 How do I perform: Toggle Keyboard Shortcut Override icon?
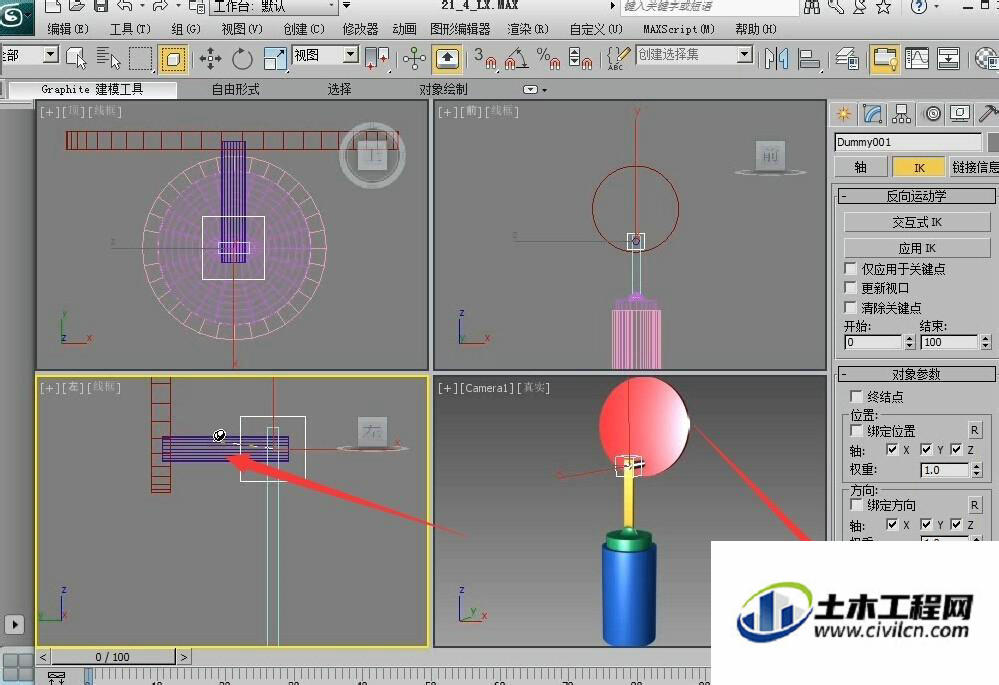[x=447, y=59]
